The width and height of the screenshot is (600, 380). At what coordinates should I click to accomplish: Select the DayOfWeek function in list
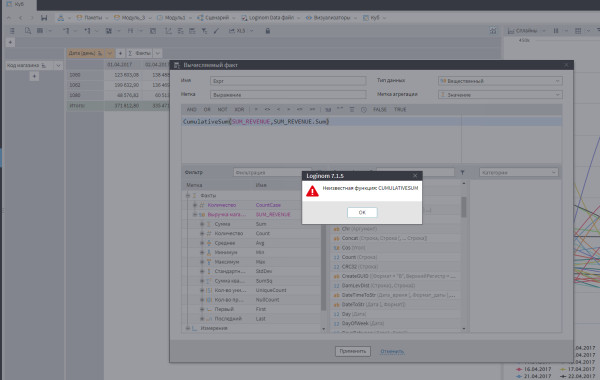(x=395, y=323)
